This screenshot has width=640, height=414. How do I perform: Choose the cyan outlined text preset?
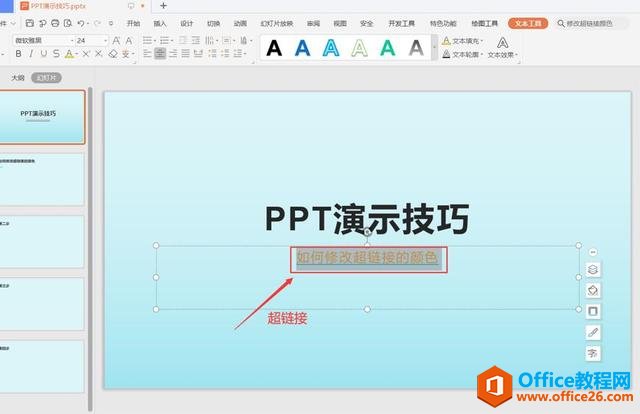coord(331,48)
